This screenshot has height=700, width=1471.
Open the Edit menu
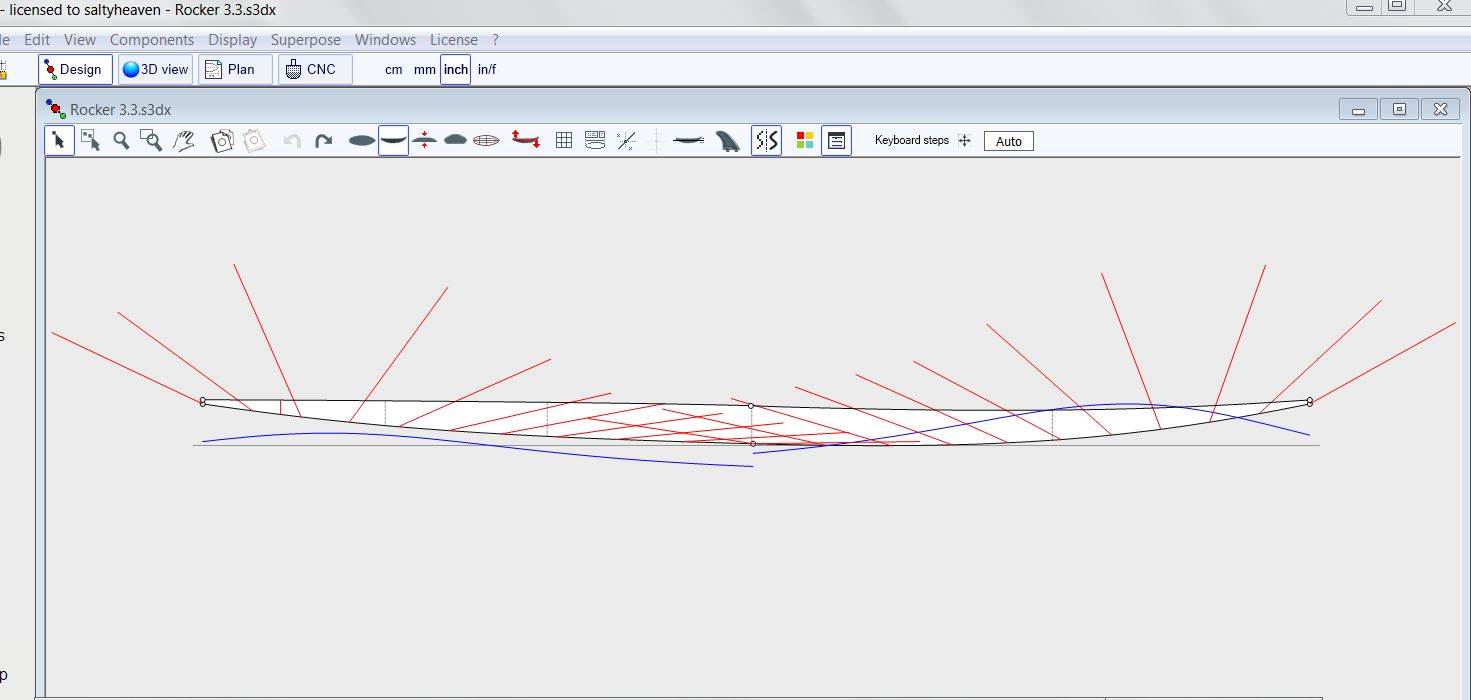point(37,40)
